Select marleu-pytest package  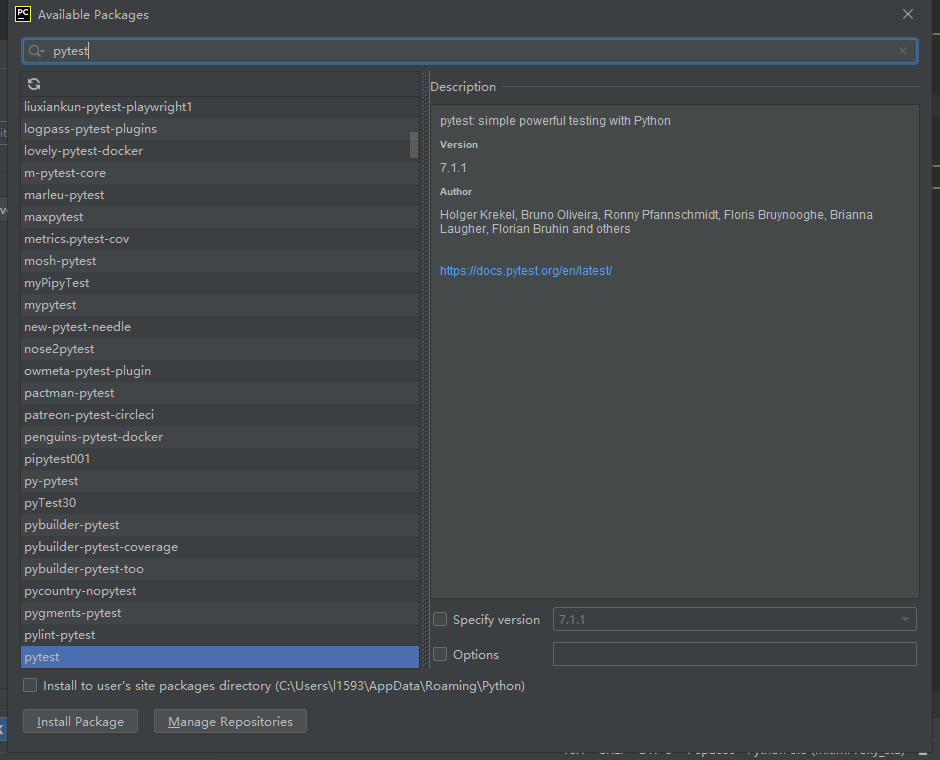[220, 195]
